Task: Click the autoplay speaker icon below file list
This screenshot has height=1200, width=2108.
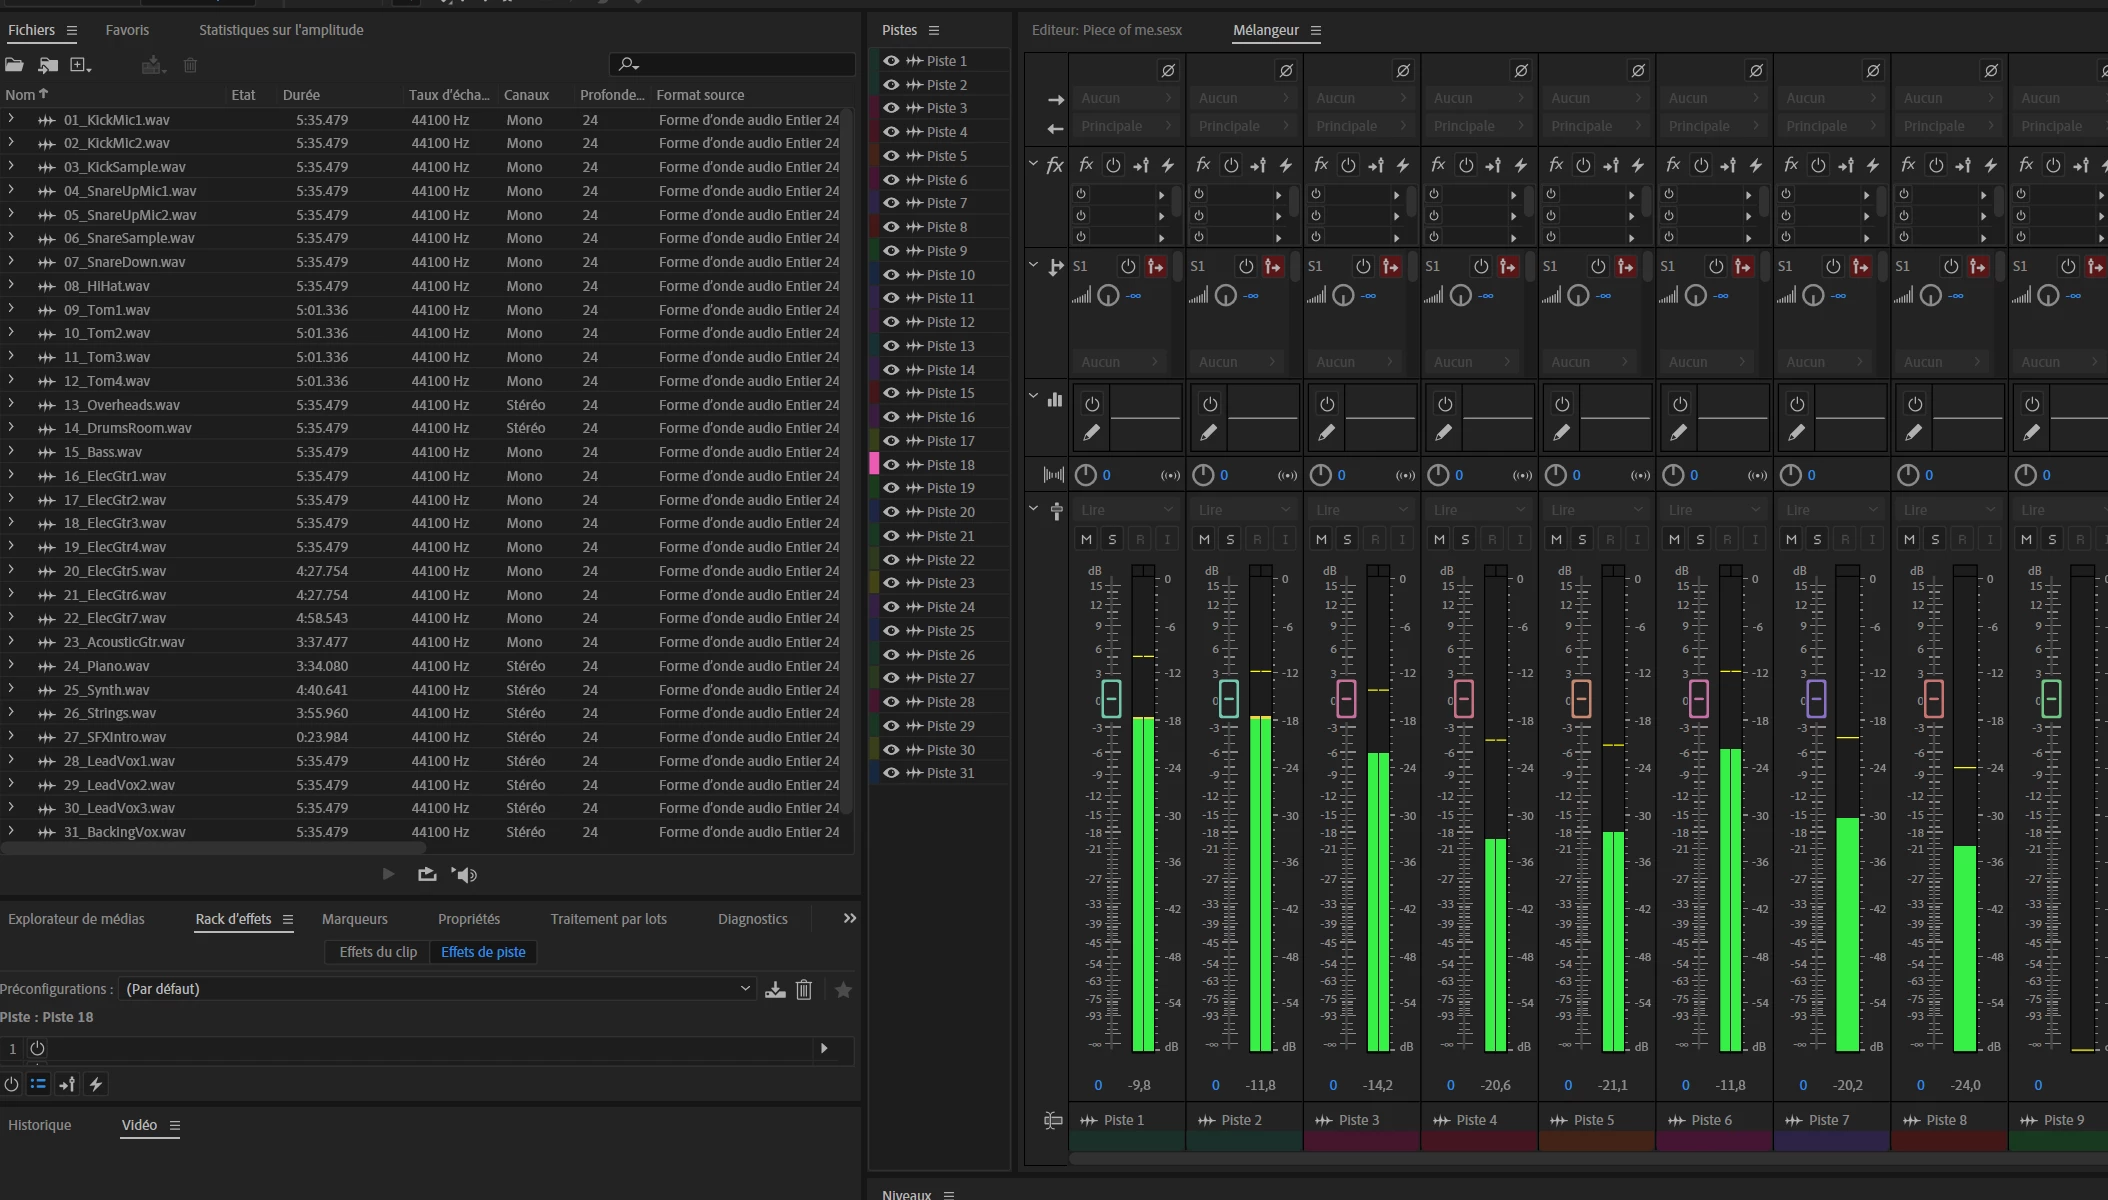Action: pyautogui.click(x=464, y=875)
